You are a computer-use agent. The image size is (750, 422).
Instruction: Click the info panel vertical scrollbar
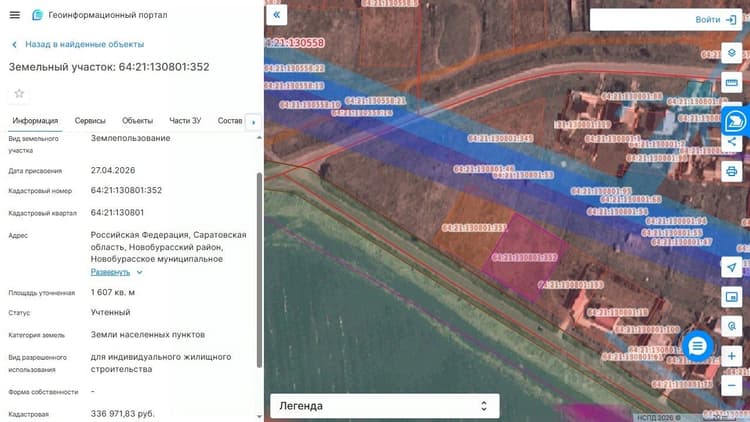coord(260,270)
